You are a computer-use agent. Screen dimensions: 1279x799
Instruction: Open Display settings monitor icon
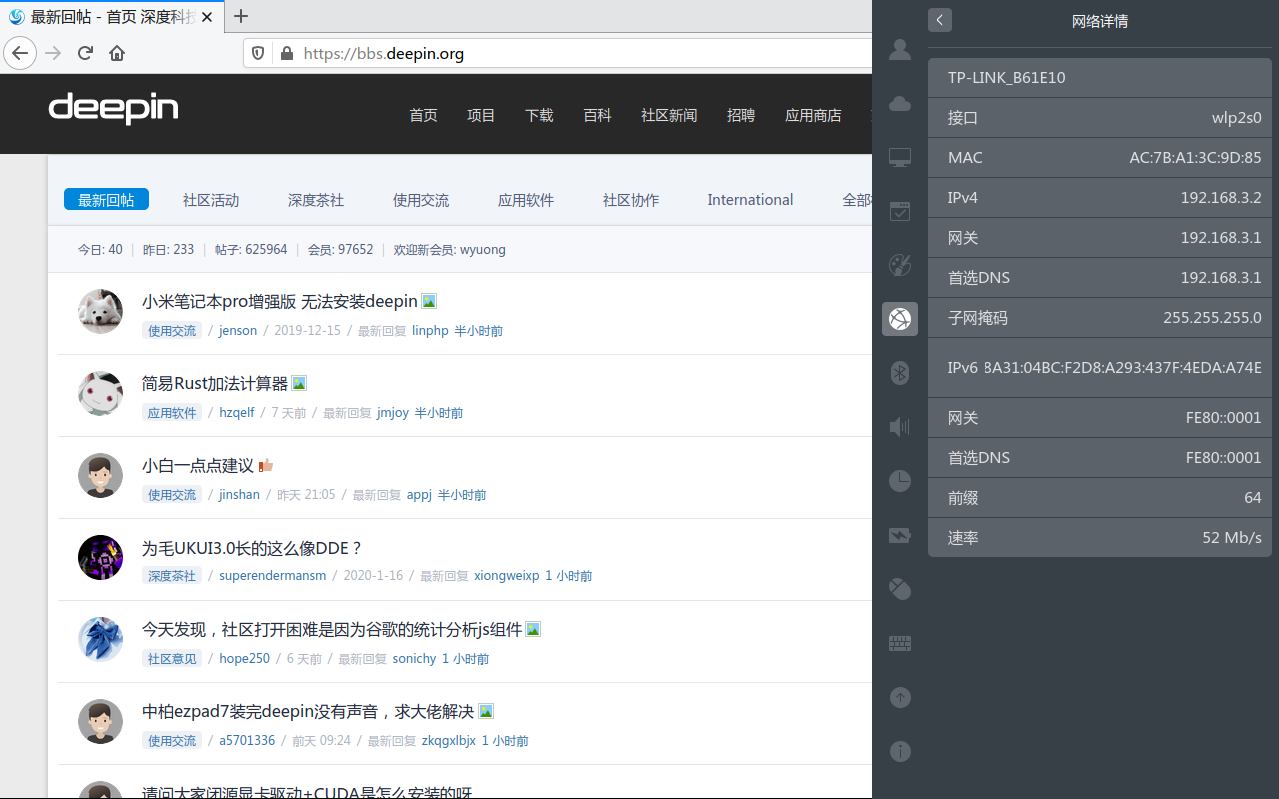tap(900, 157)
